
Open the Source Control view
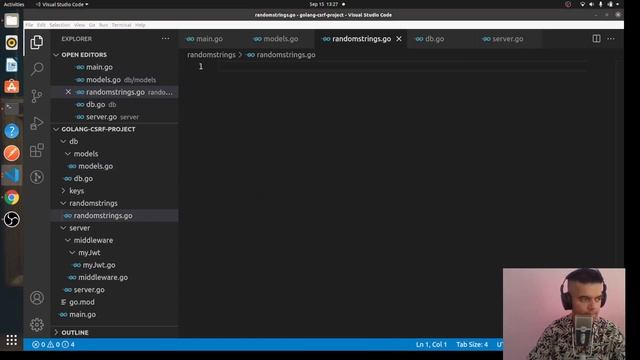pyautogui.click(x=37, y=96)
